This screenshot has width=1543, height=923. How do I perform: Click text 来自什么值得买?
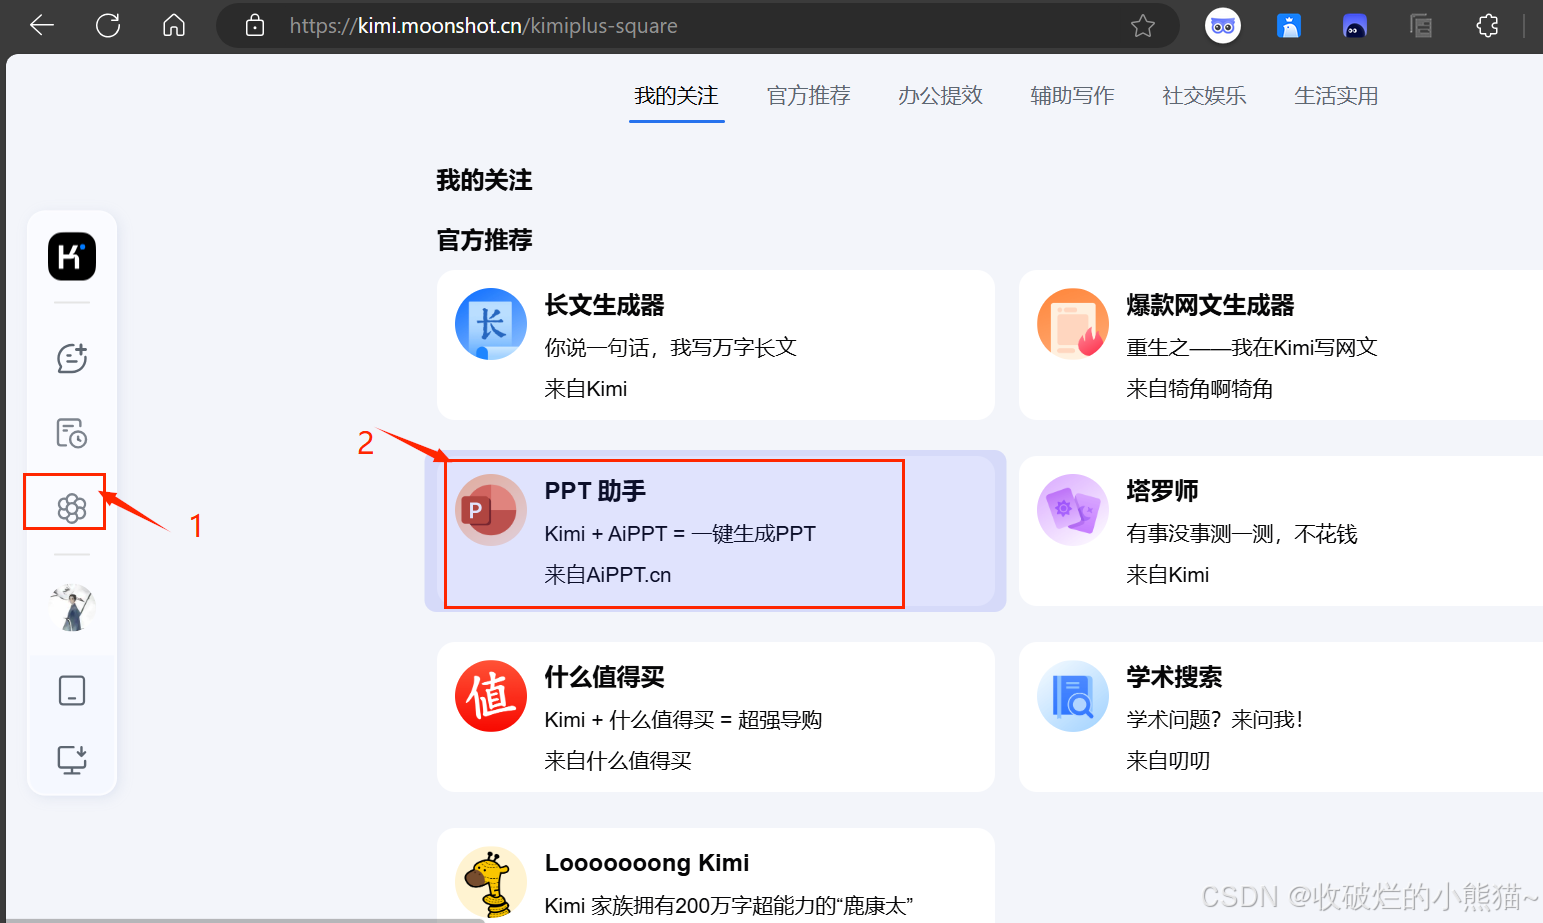click(618, 761)
